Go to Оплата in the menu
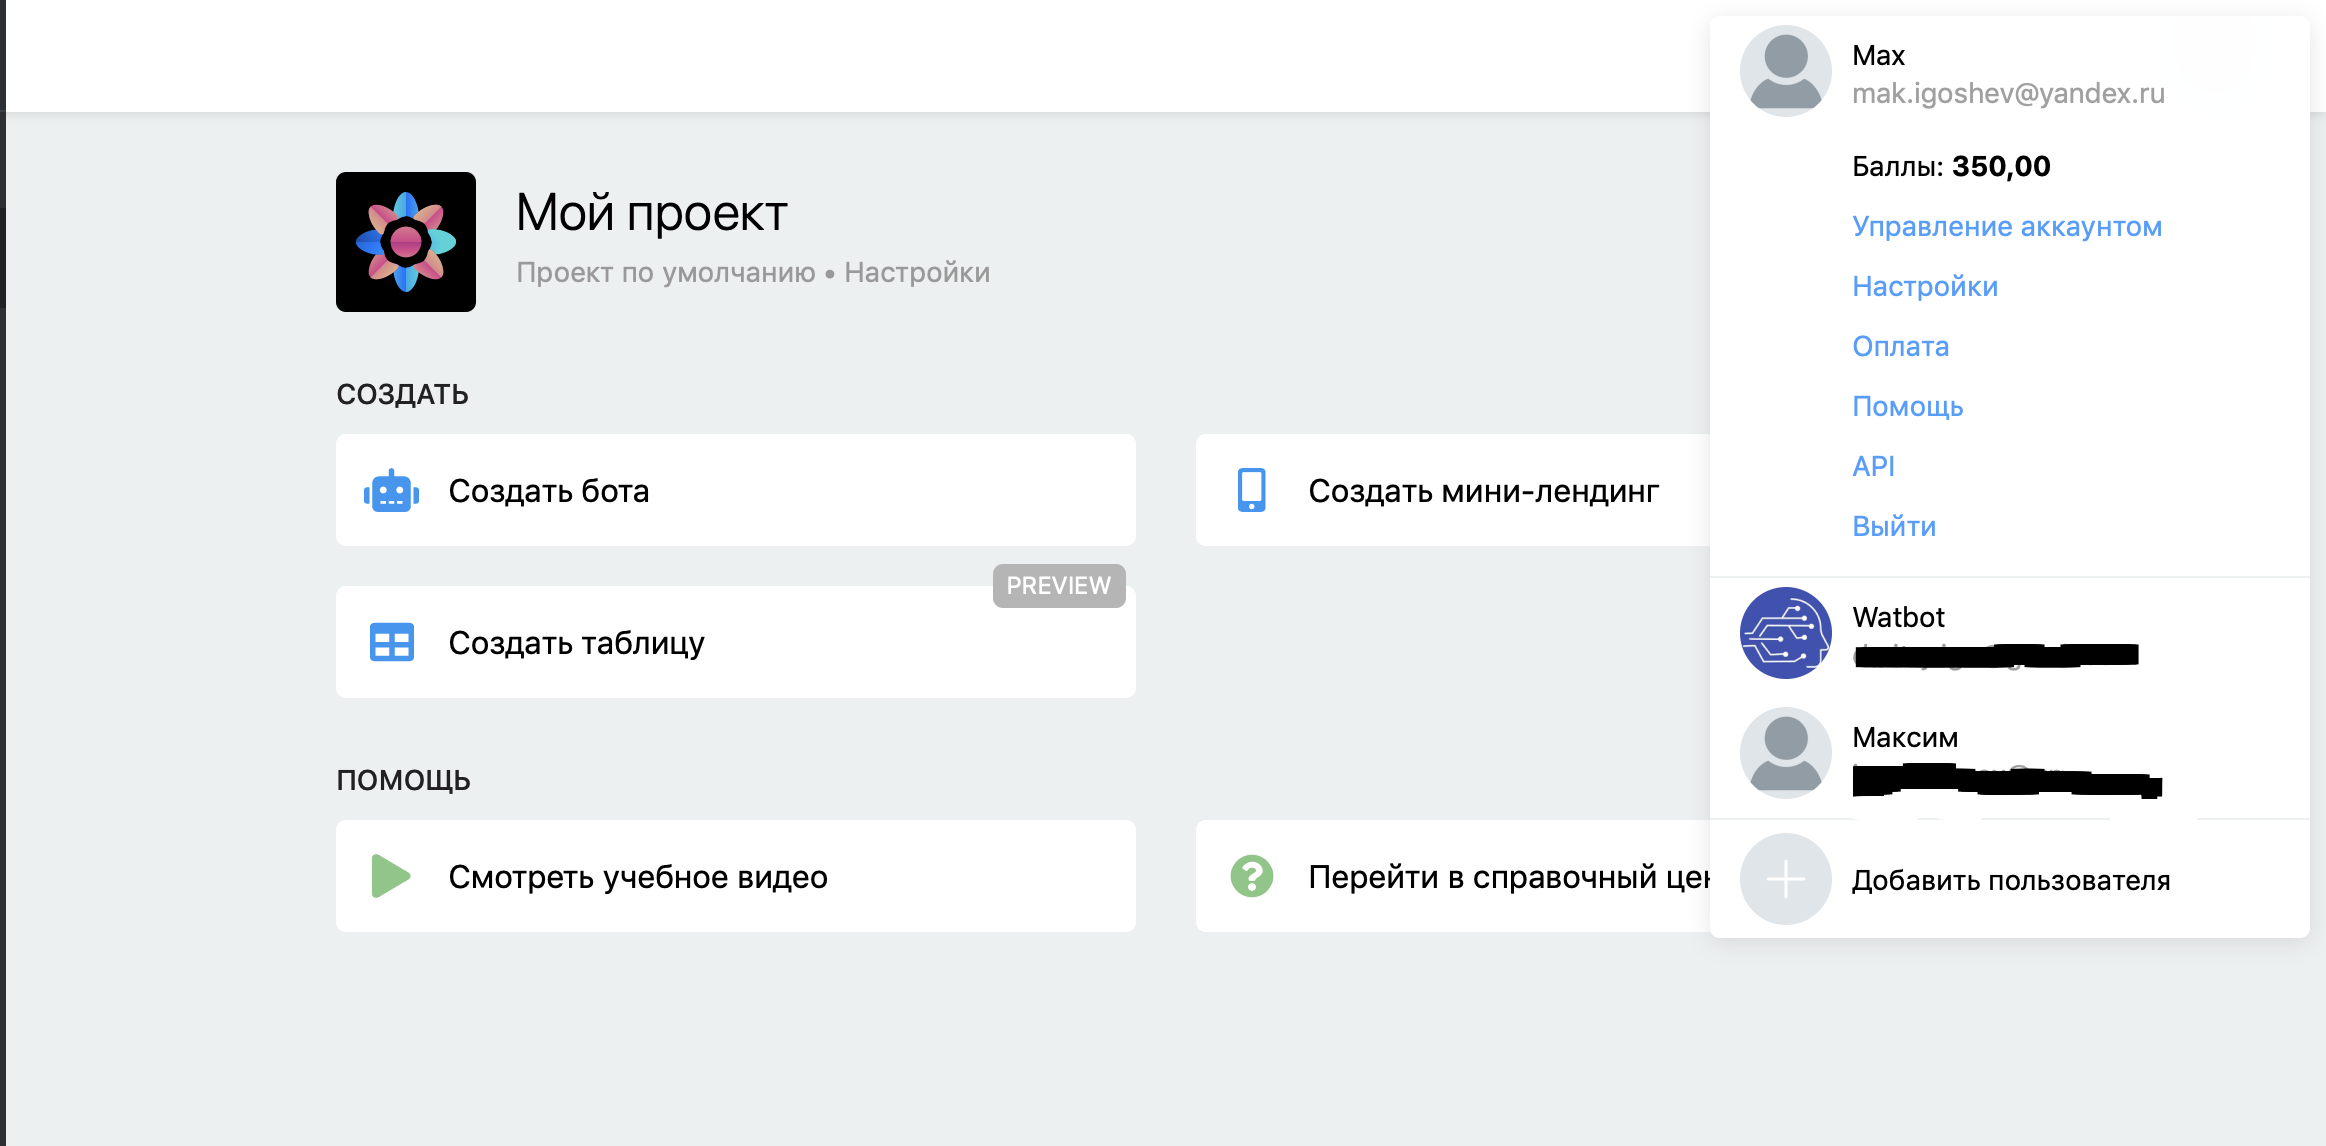 point(1900,346)
